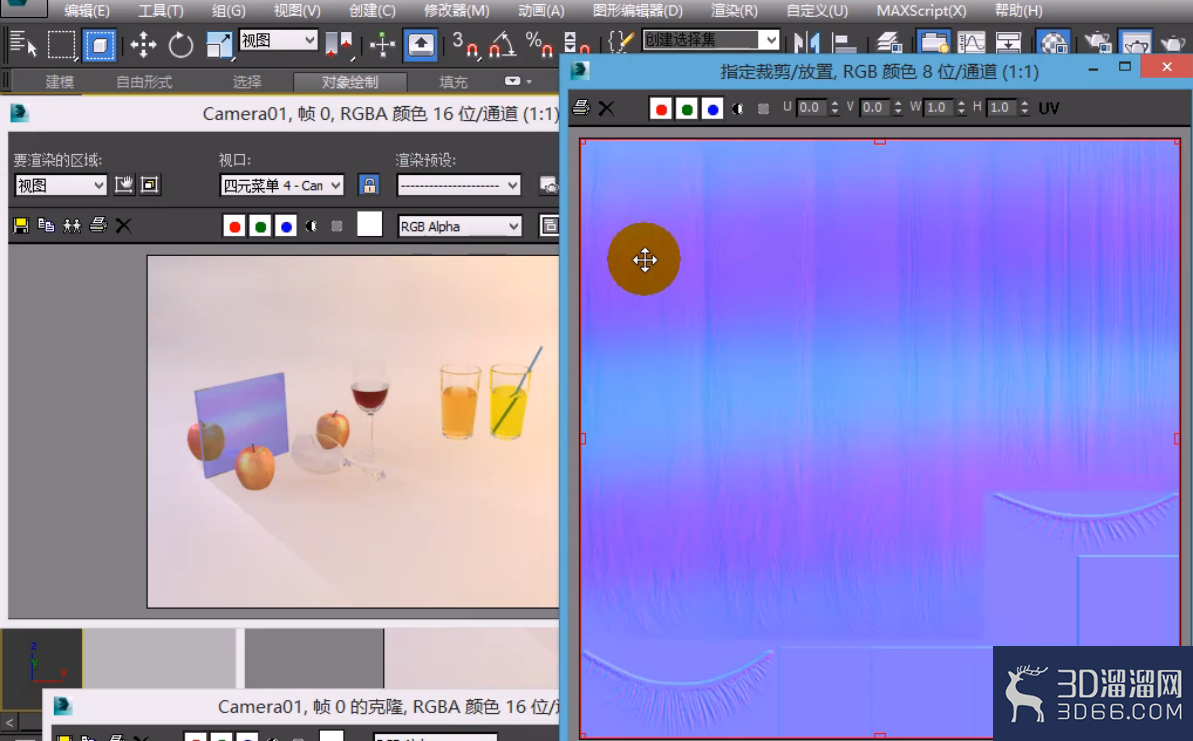Click the Select and Manipulate icon
Image resolution: width=1193 pixels, height=741 pixels.
(382, 45)
